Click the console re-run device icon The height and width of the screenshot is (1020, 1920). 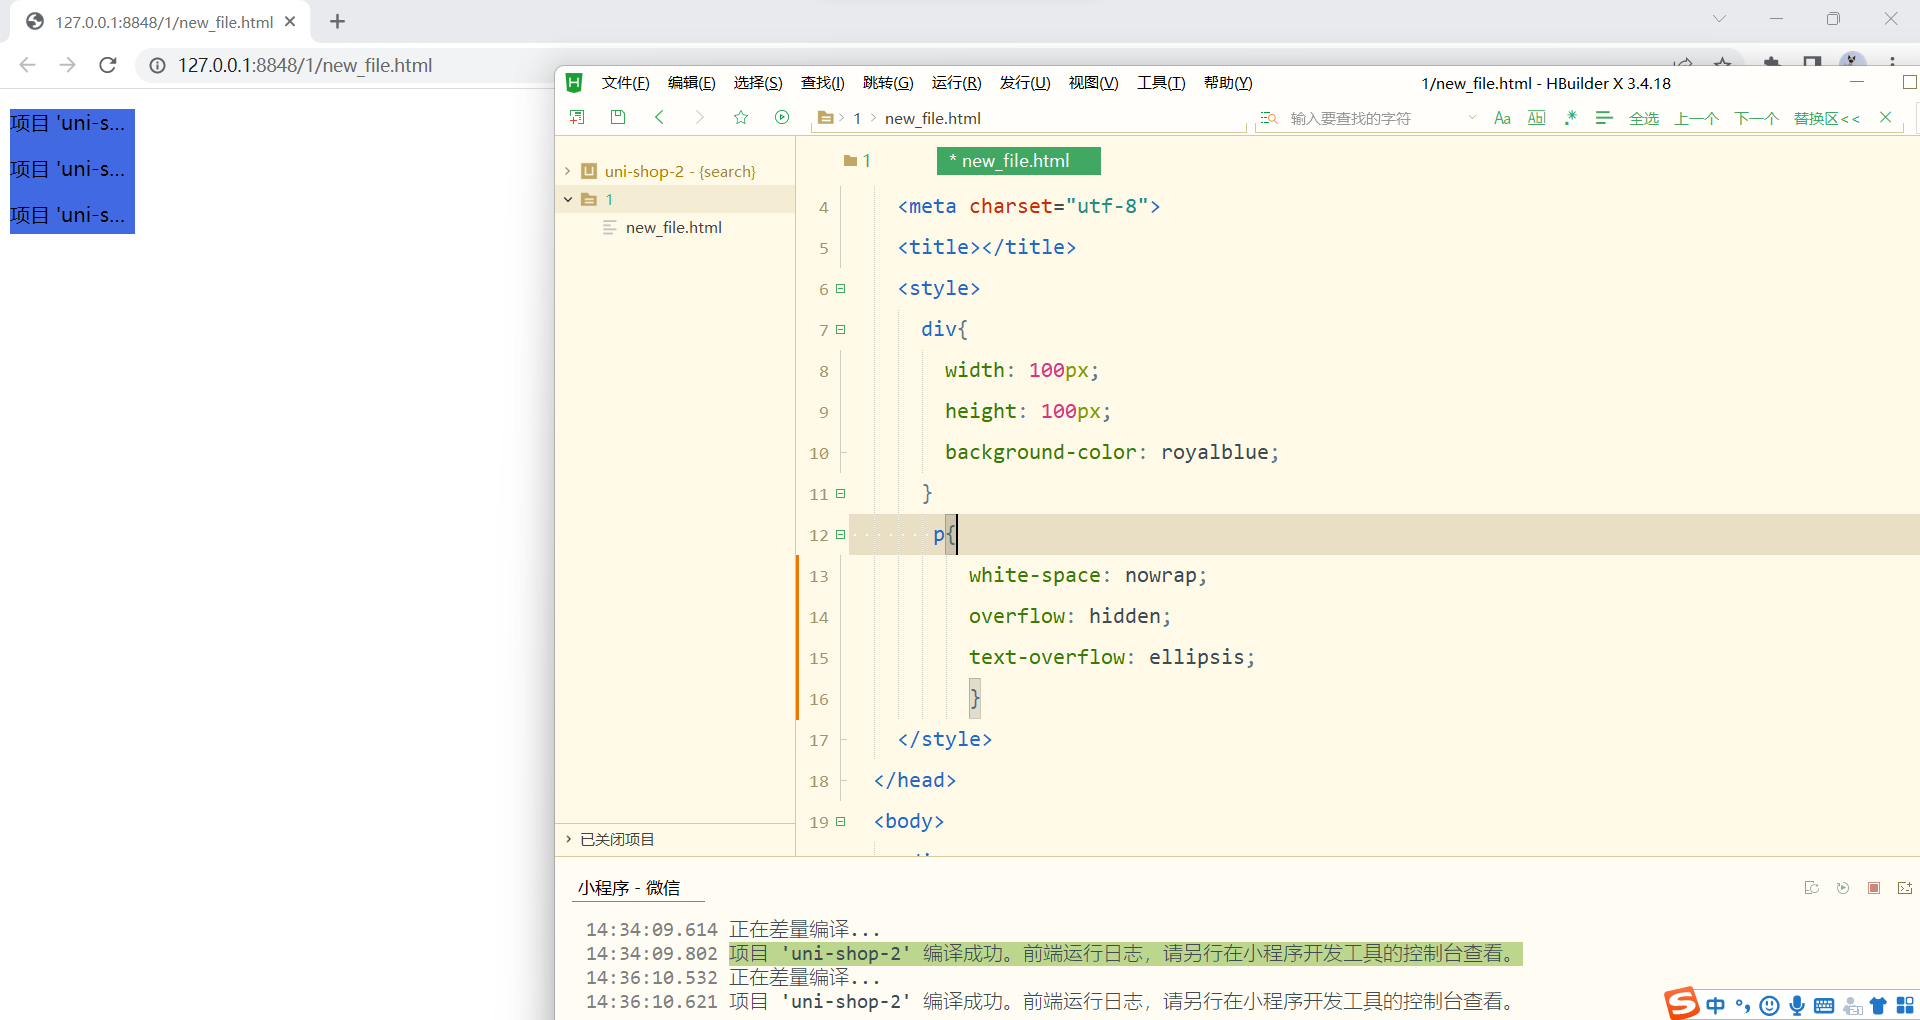point(1811,888)
